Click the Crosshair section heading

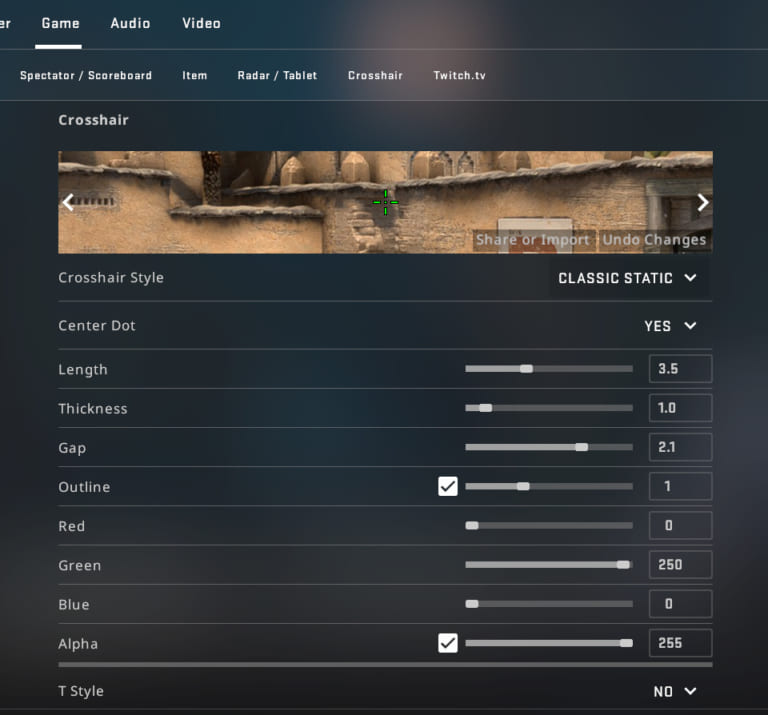pos(94,120)
